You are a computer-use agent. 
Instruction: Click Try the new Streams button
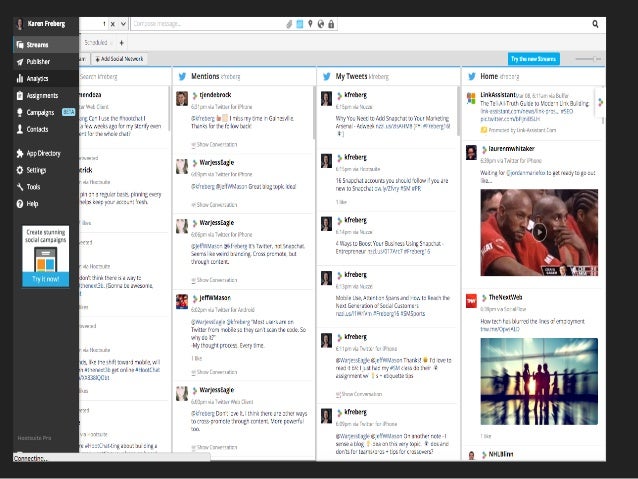pos(533,59)
